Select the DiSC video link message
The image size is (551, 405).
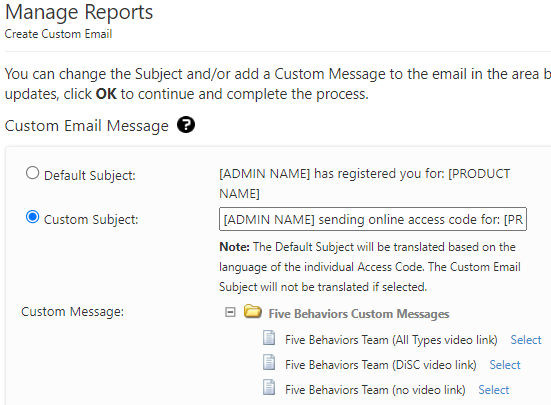click(x=505, y=365)
